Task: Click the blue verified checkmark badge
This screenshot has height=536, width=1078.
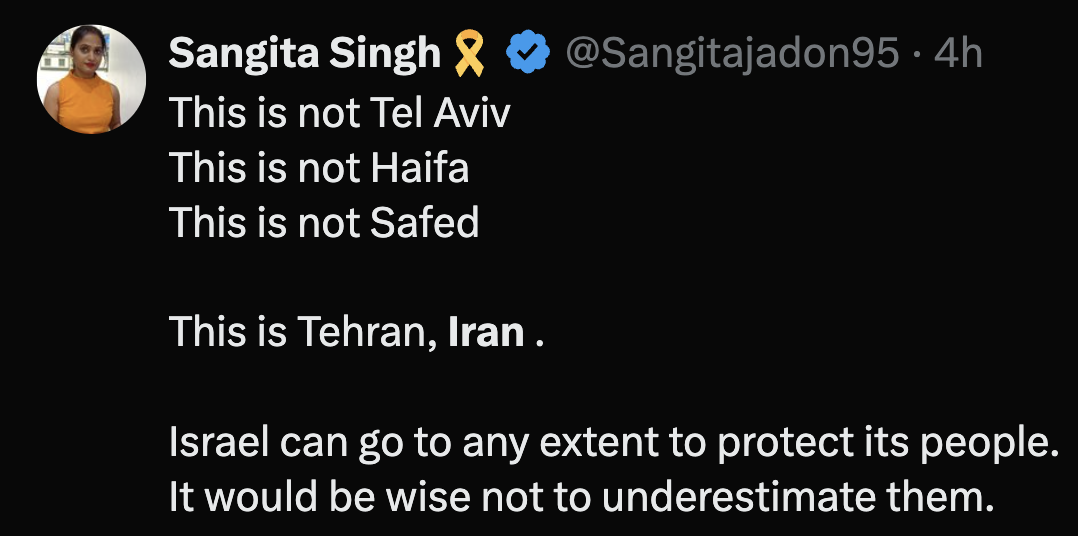Action: (528, 53)
